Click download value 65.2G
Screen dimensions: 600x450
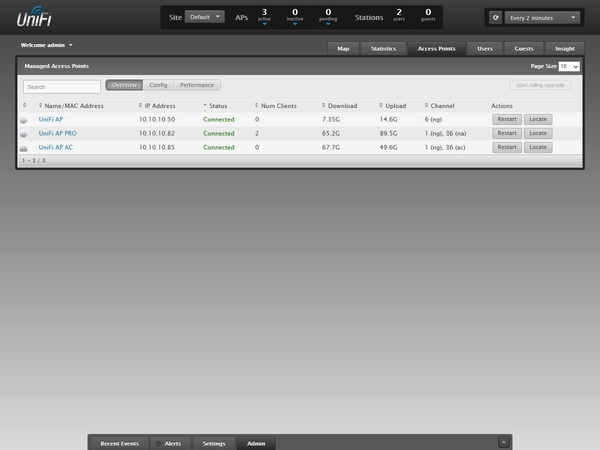tap(331, 133)
